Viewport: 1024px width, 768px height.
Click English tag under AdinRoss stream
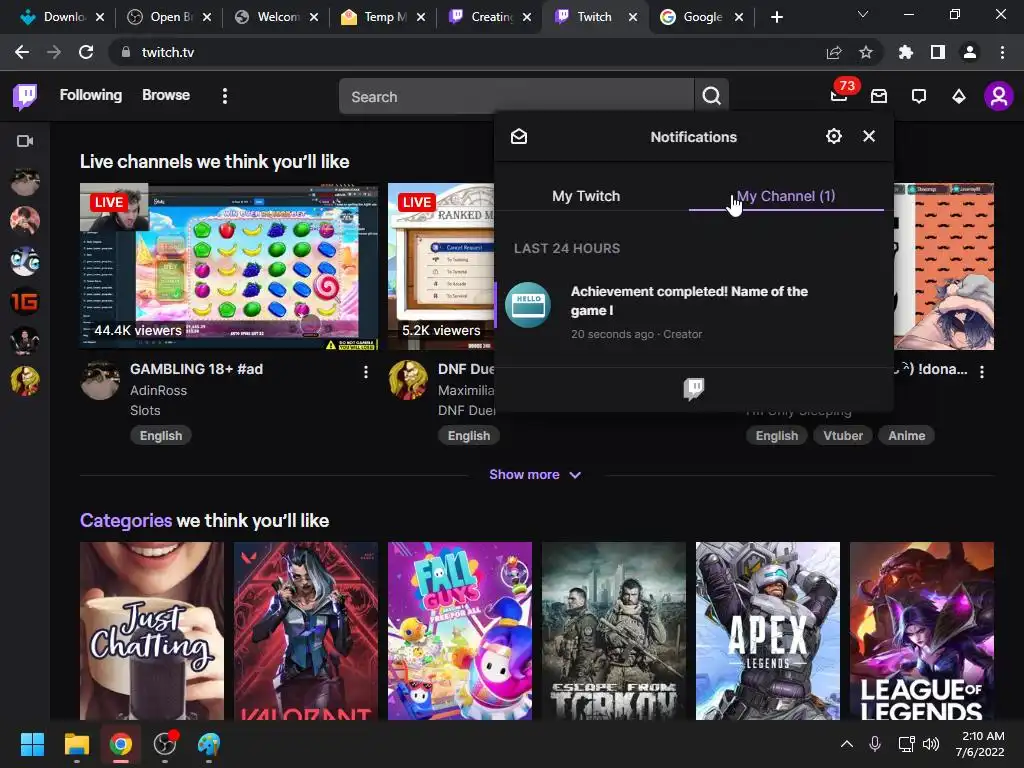[161, 436]
